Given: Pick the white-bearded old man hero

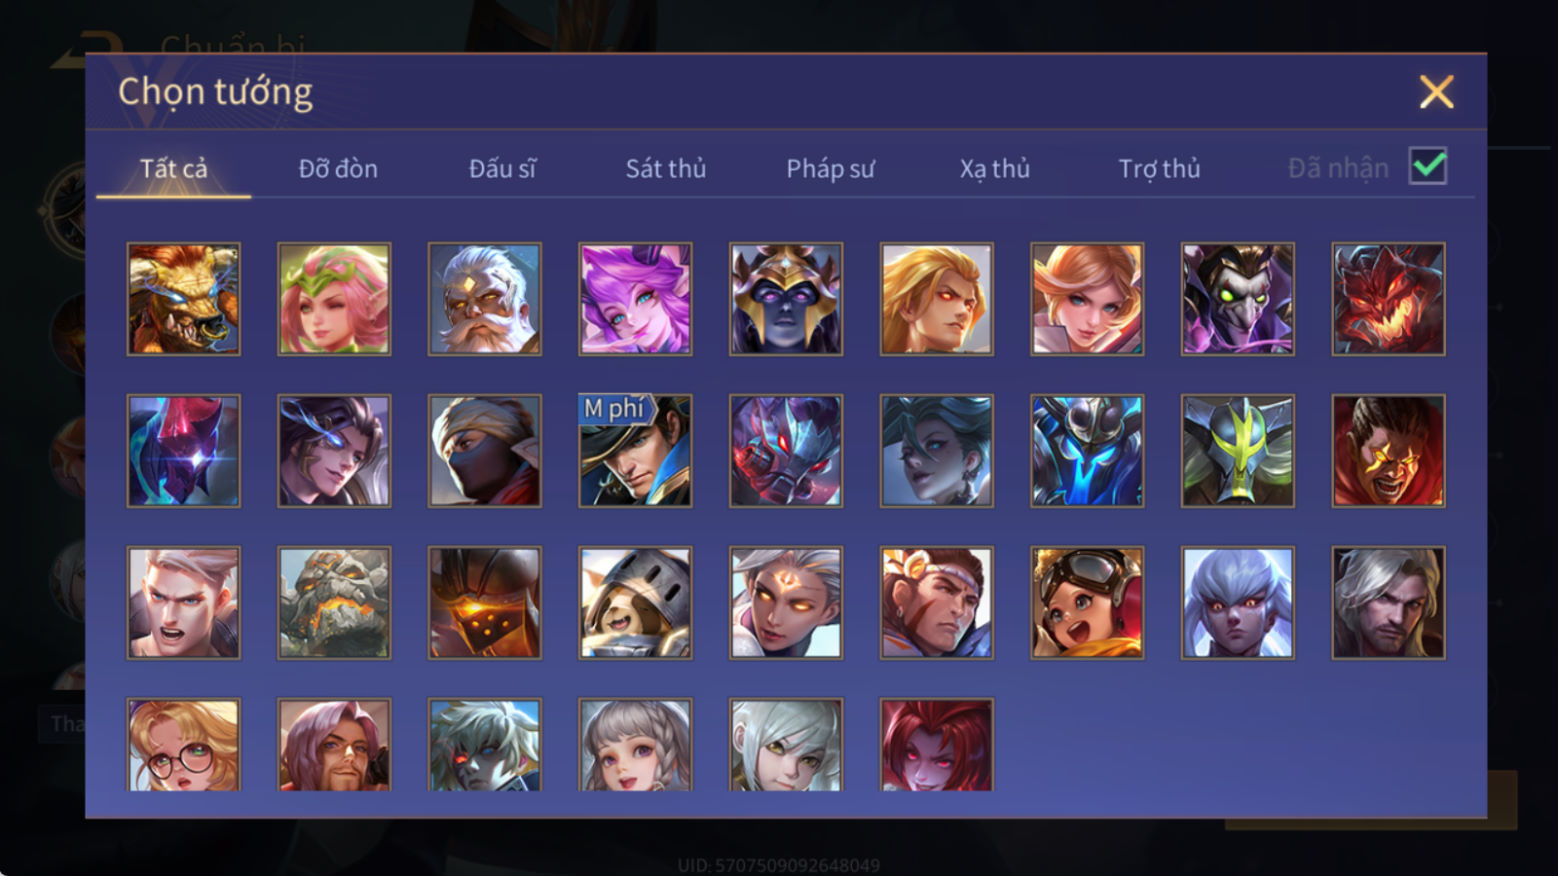Looking at the screenshot, I should pyautogui.click(x=485, y=299).
